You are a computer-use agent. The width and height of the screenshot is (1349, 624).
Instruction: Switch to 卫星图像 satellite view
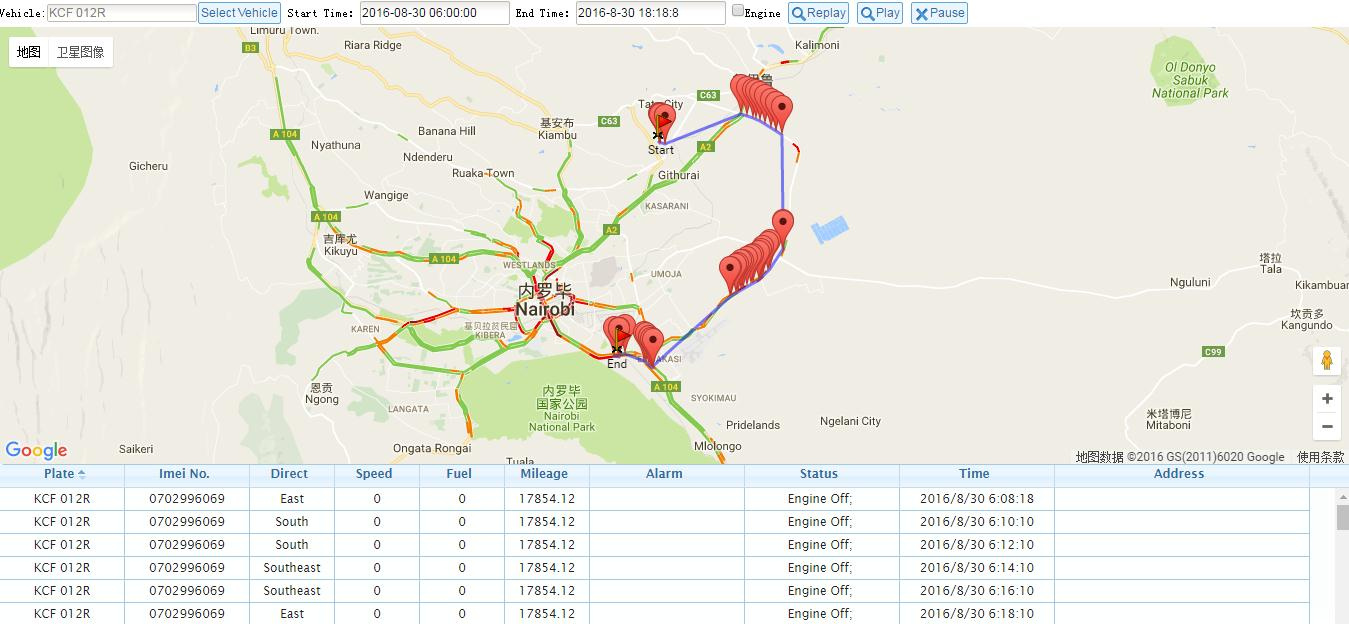(80, 52)
